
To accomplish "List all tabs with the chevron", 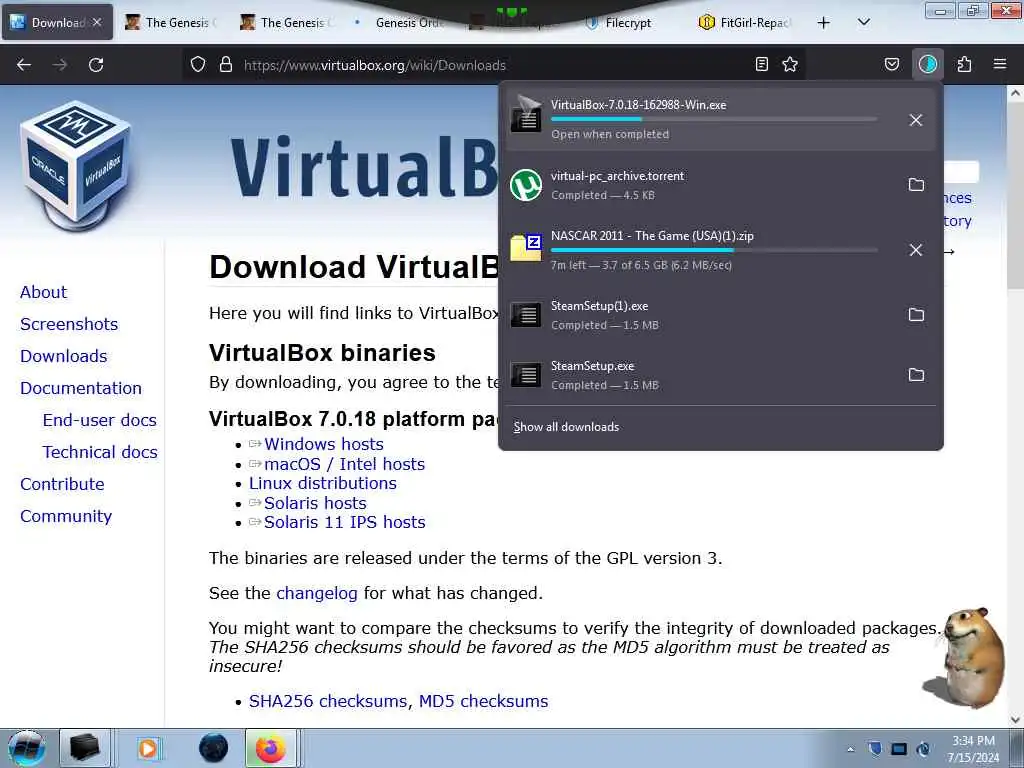I will 863,22.
